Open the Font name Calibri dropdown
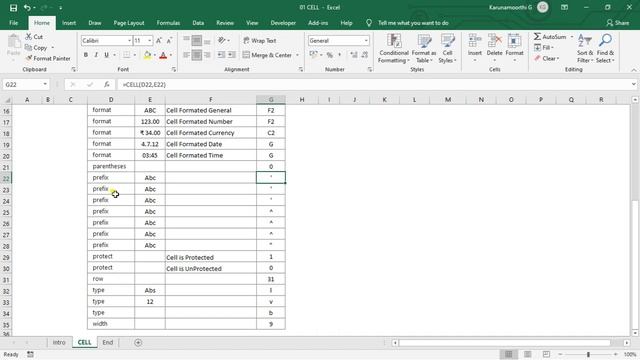The width and height of the screenshot is (640, 360). click(129, 40)
